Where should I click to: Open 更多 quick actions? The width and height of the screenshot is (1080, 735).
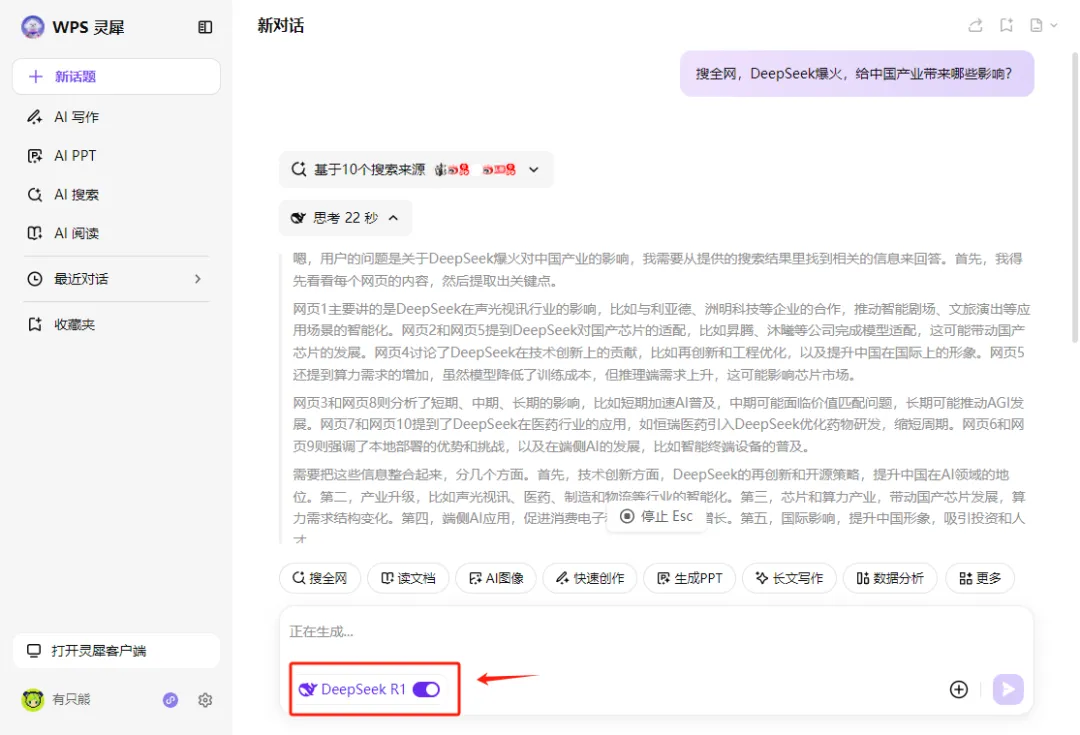(x=980, y=578)
